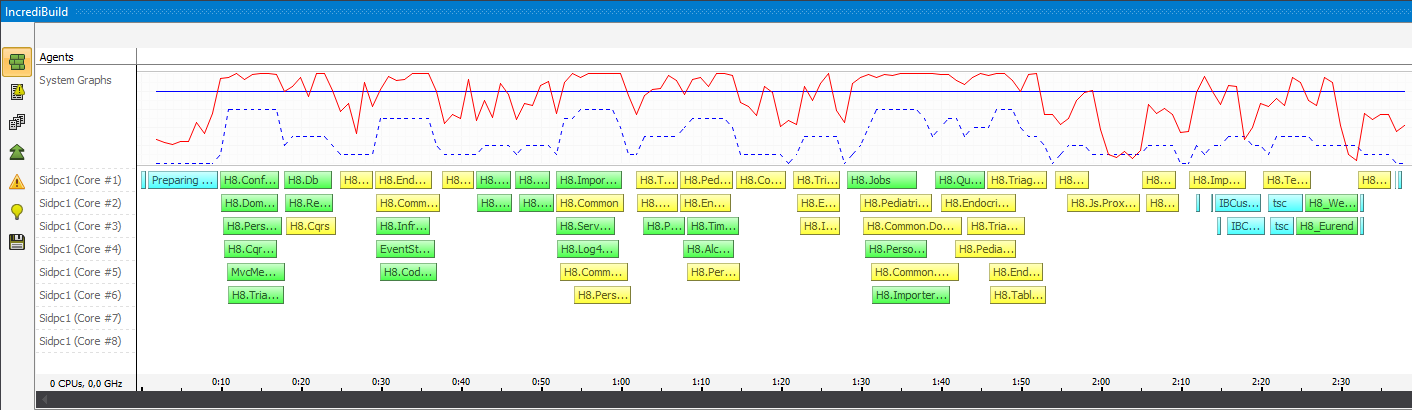This screenshot has width=1412, height=410.
Task: Select the H8_Eurend task block
Action: point(1328,226)
